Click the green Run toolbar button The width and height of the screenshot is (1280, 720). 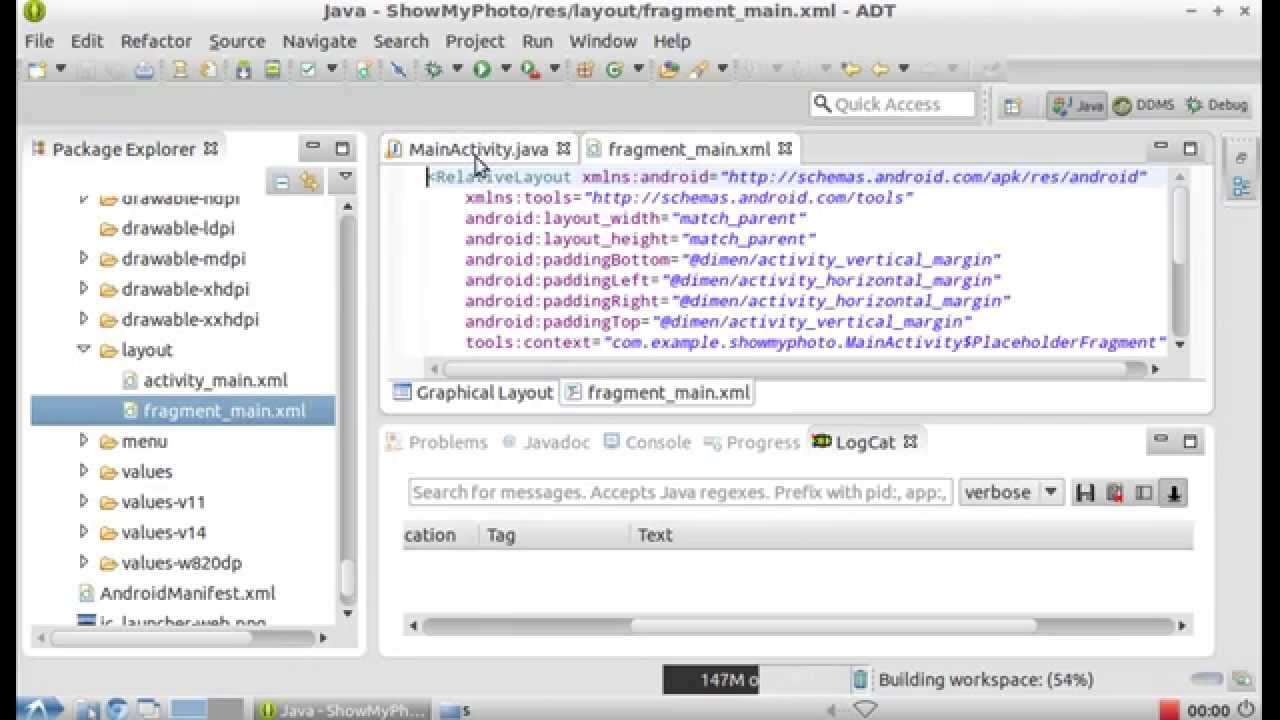(x=482, y=69)
